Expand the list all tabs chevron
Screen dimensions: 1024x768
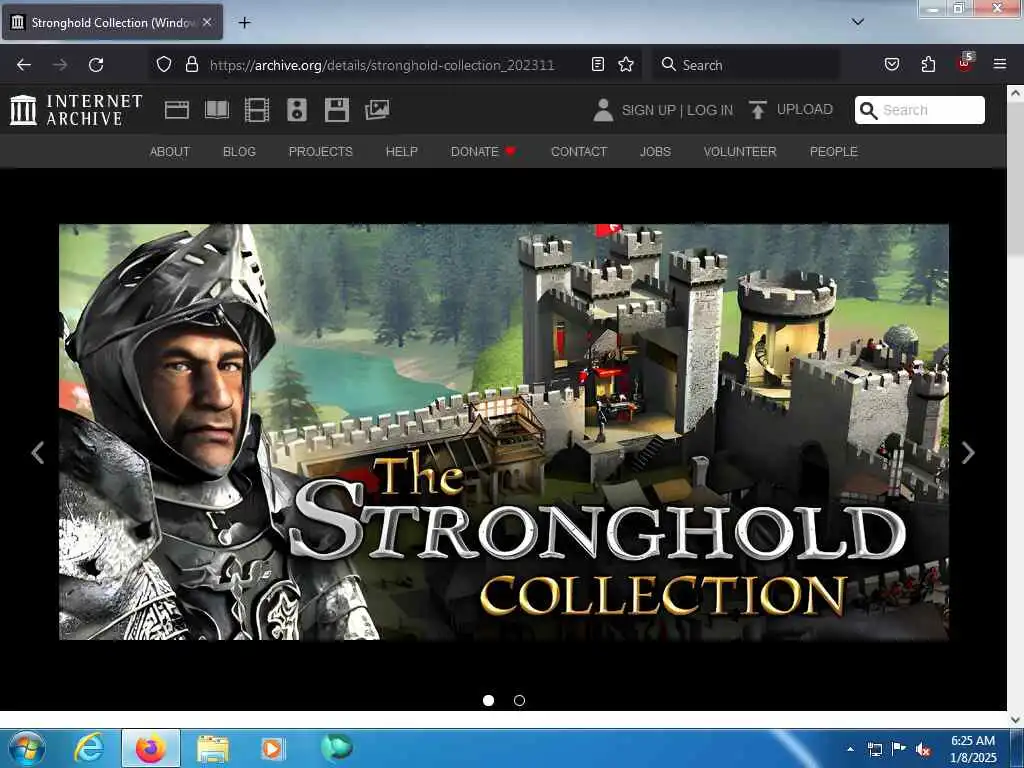858,22
